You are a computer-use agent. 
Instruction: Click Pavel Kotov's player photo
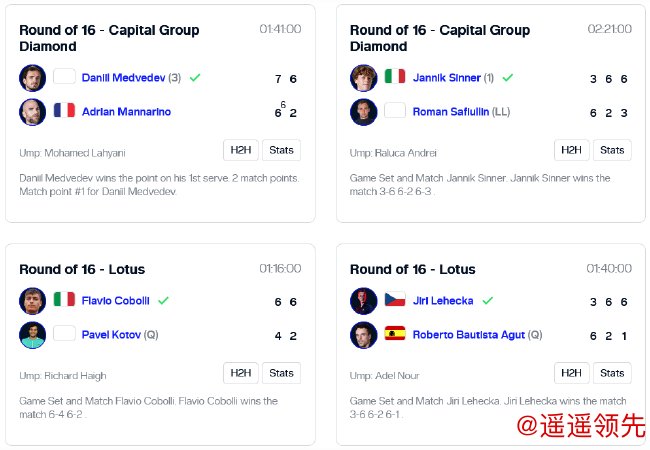click(x=33, y=335)
